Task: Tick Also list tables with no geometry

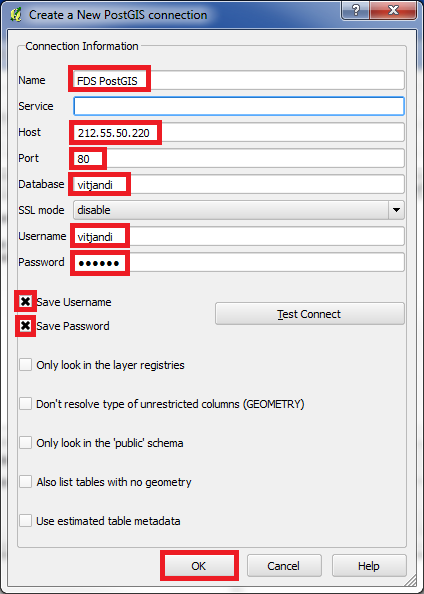Action: (25, 482)
